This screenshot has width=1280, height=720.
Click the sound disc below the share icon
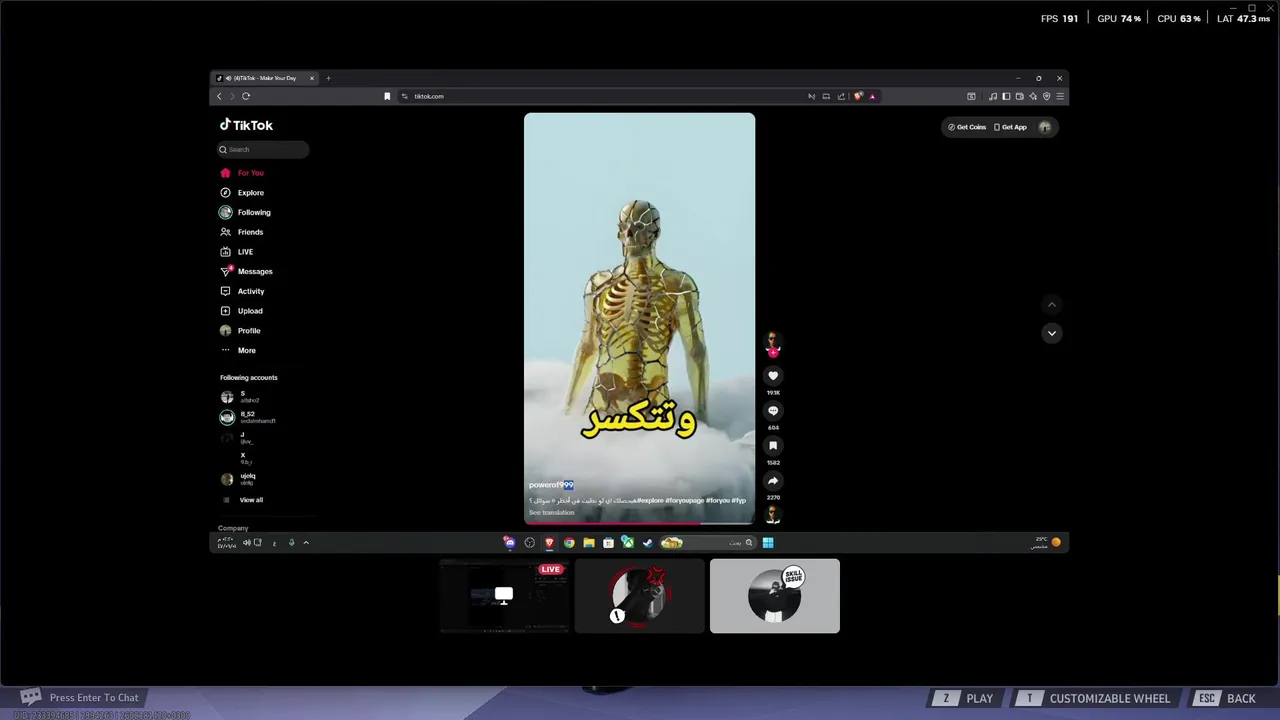pyautogui.click(x=772, y=515)
